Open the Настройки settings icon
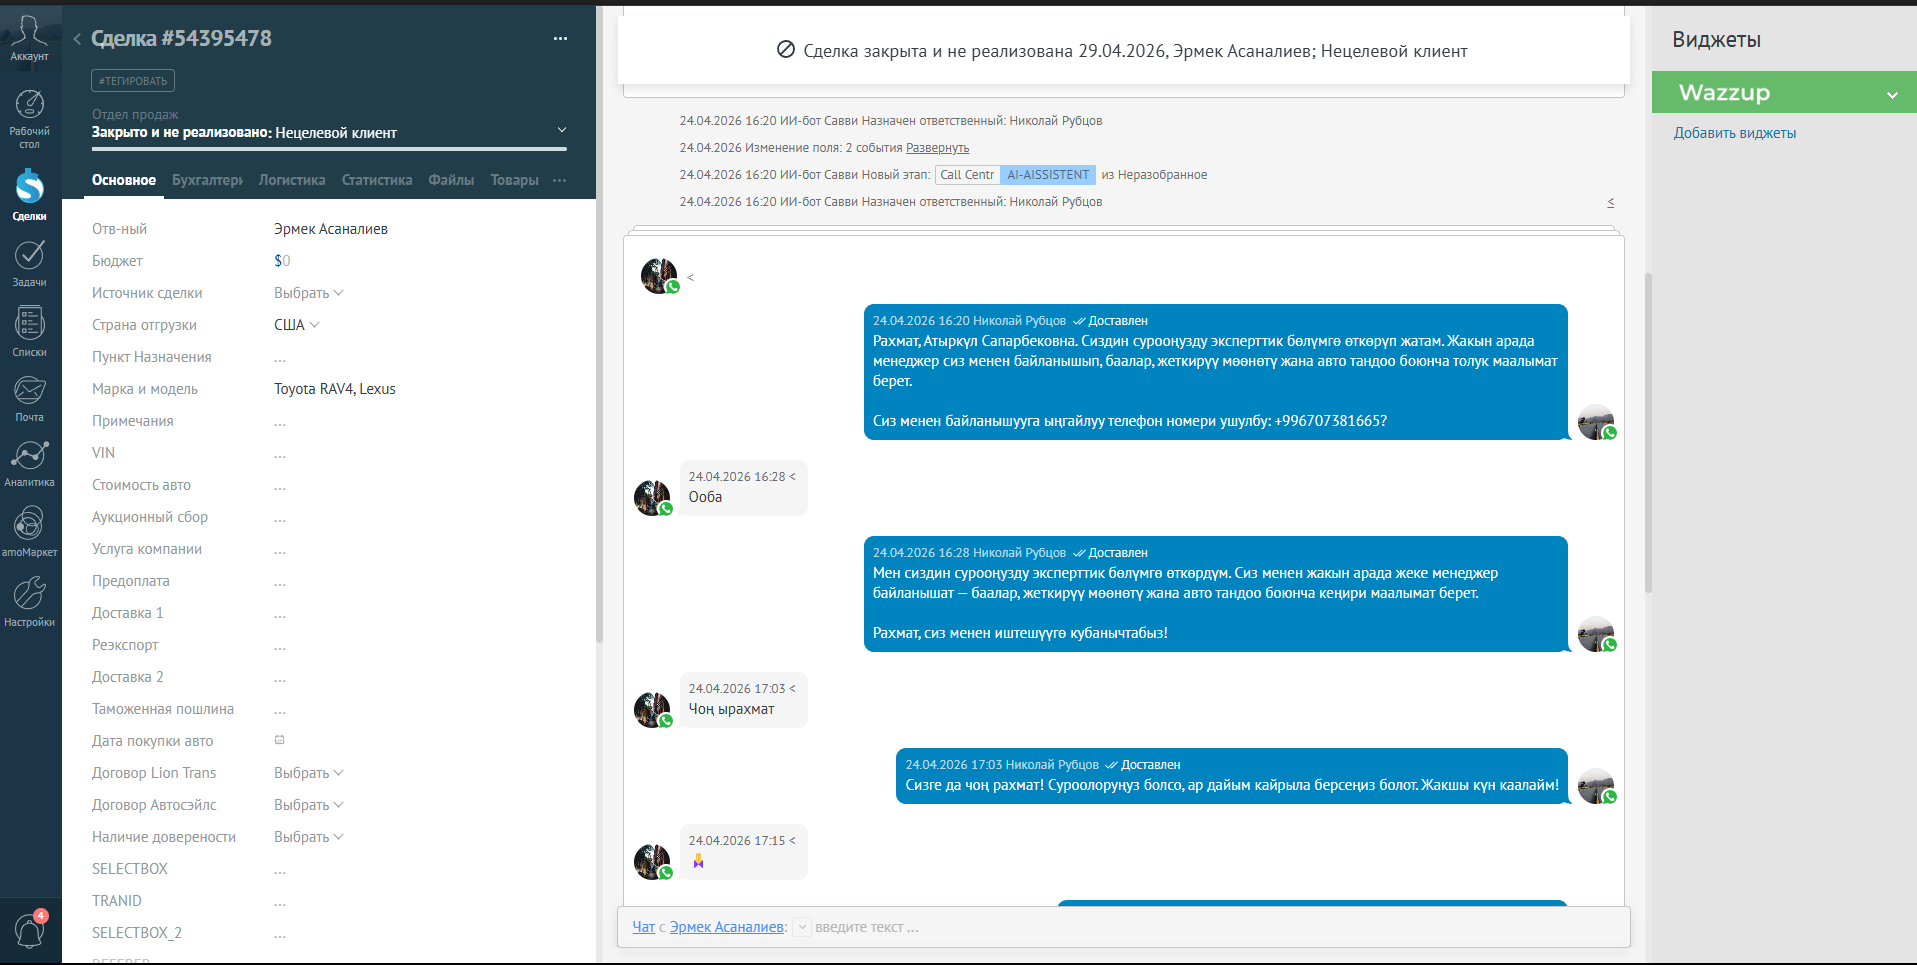The height and width of the screenshot is (965, 1917). click(29, 593)
